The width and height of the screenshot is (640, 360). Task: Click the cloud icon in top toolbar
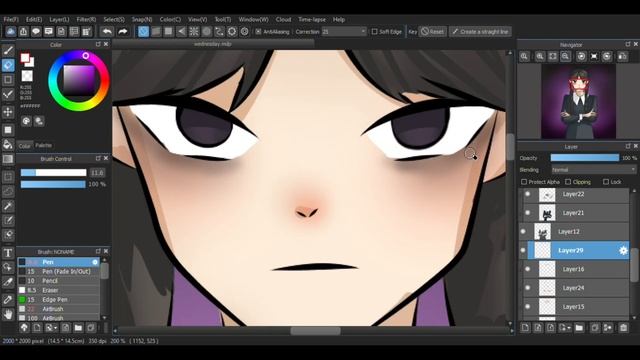(11, 31)
